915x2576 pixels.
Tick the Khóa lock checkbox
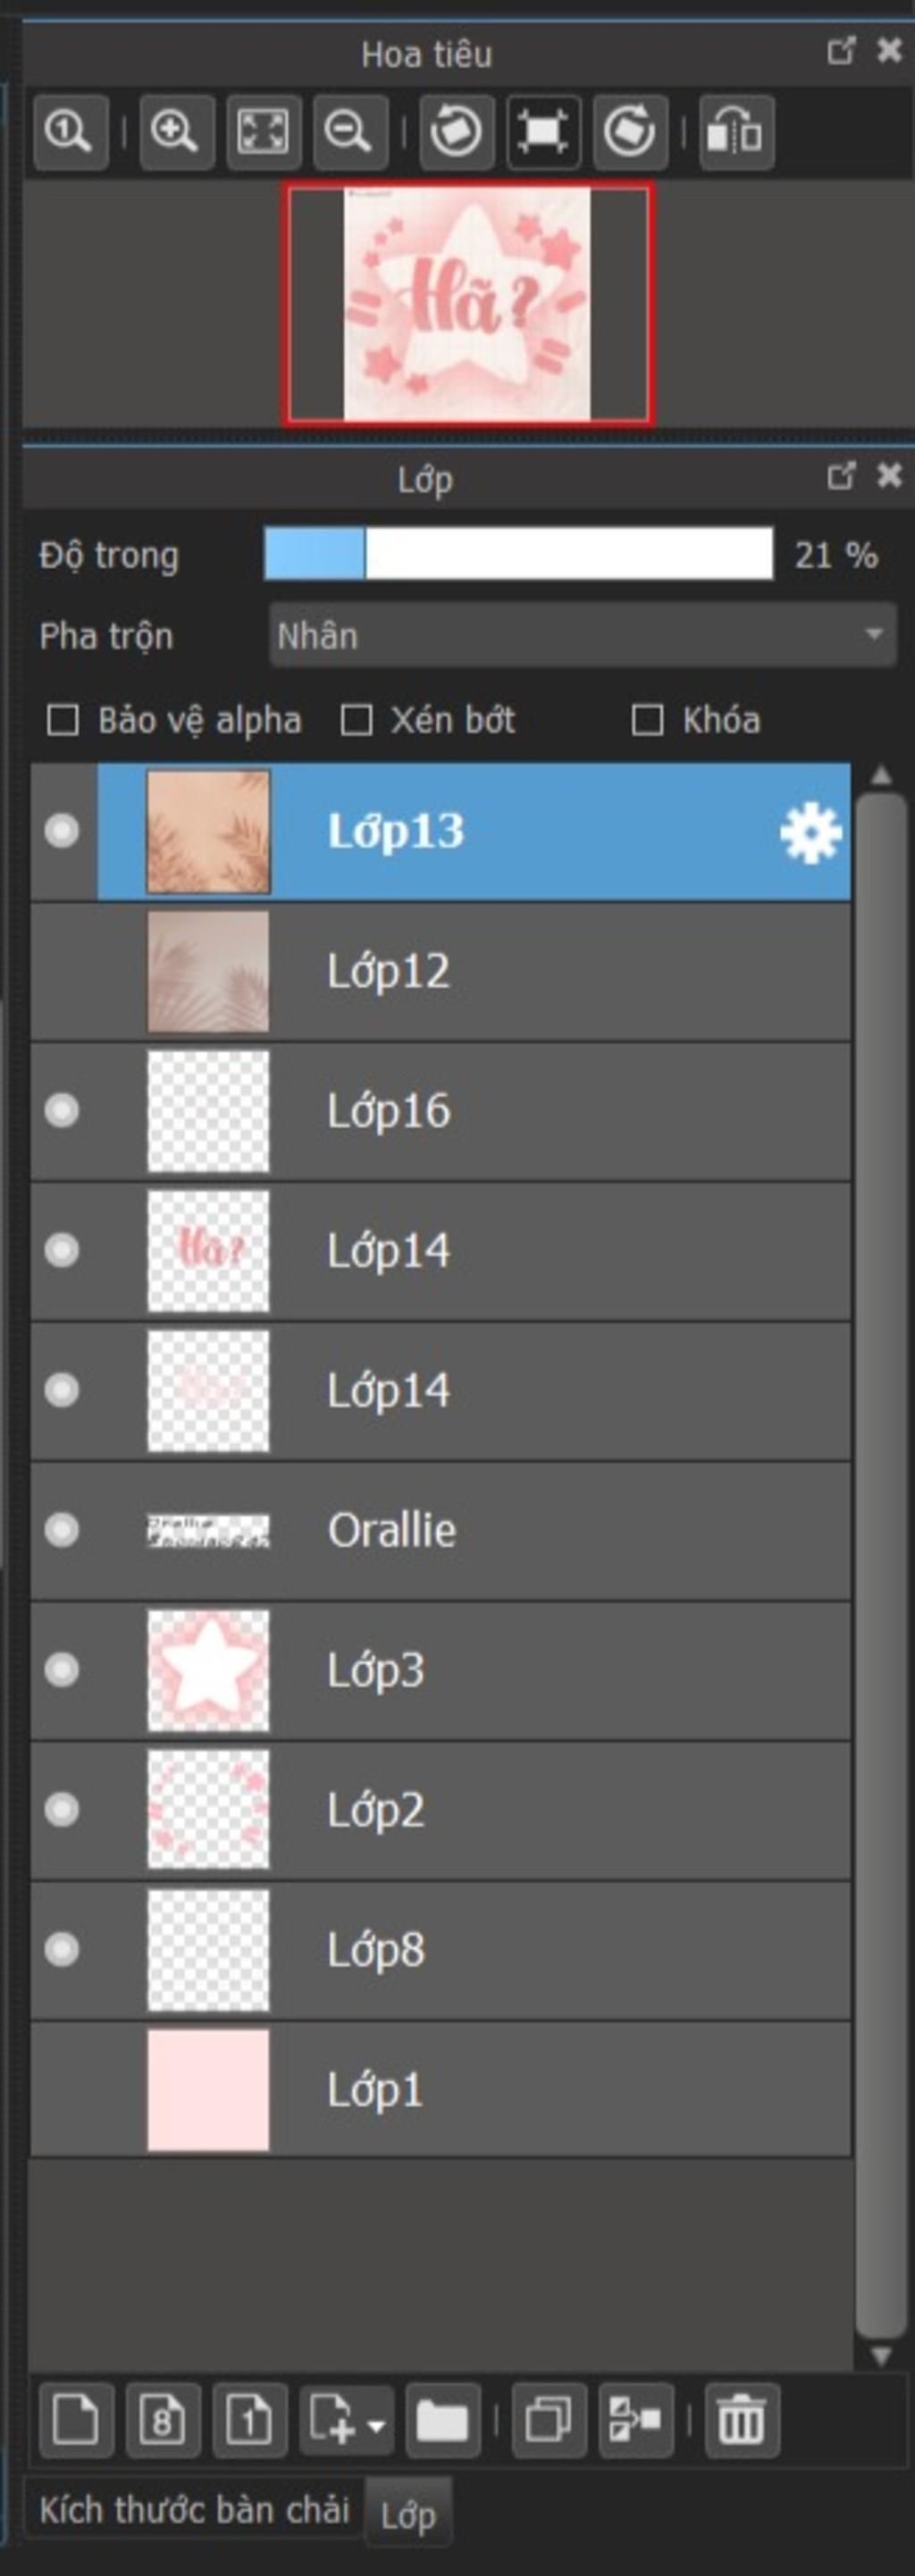coord(648,720)
